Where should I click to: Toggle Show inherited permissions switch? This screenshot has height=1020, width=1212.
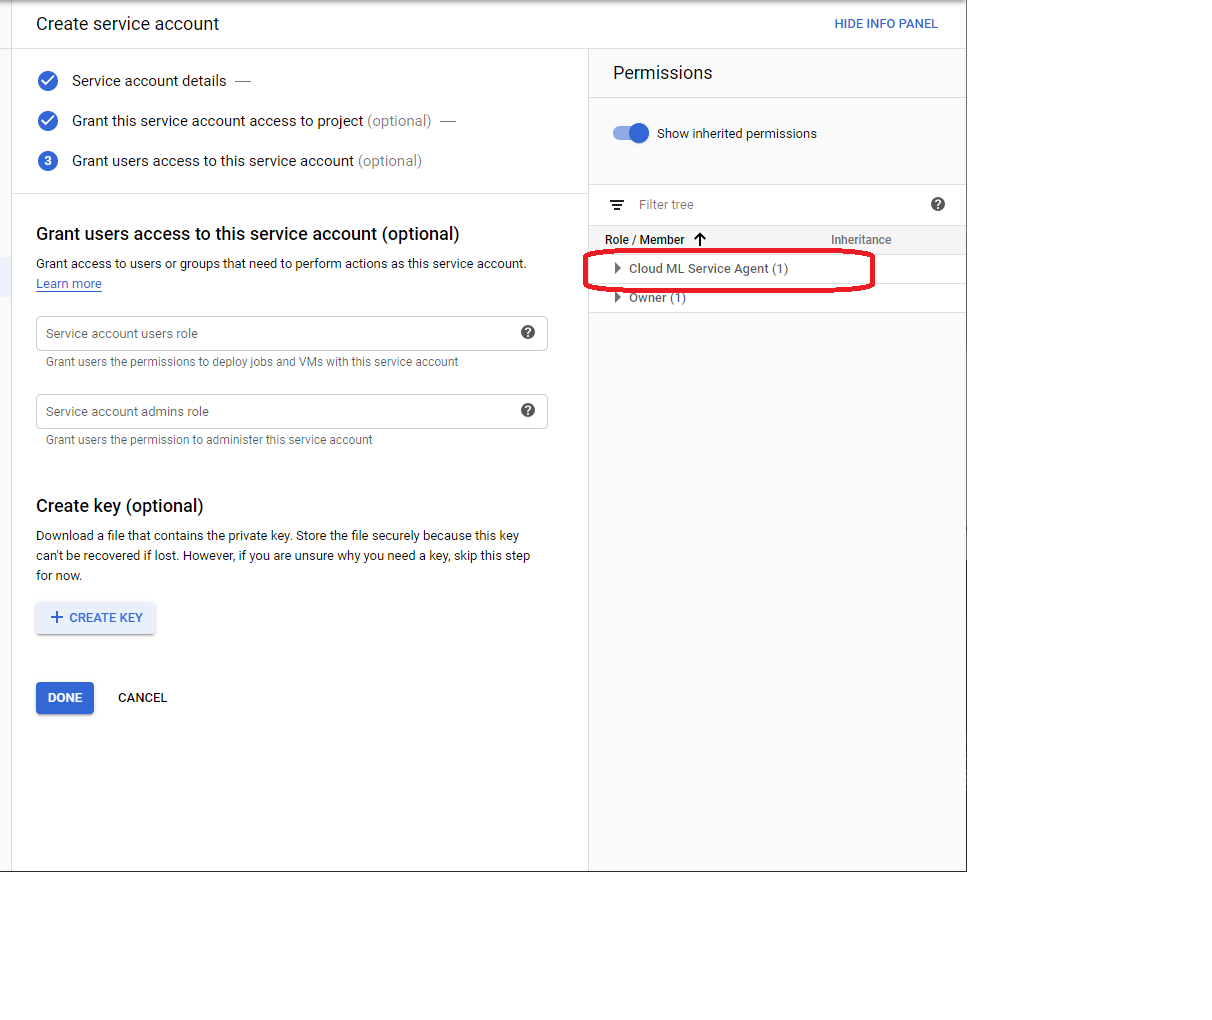(x=631, y=134)
